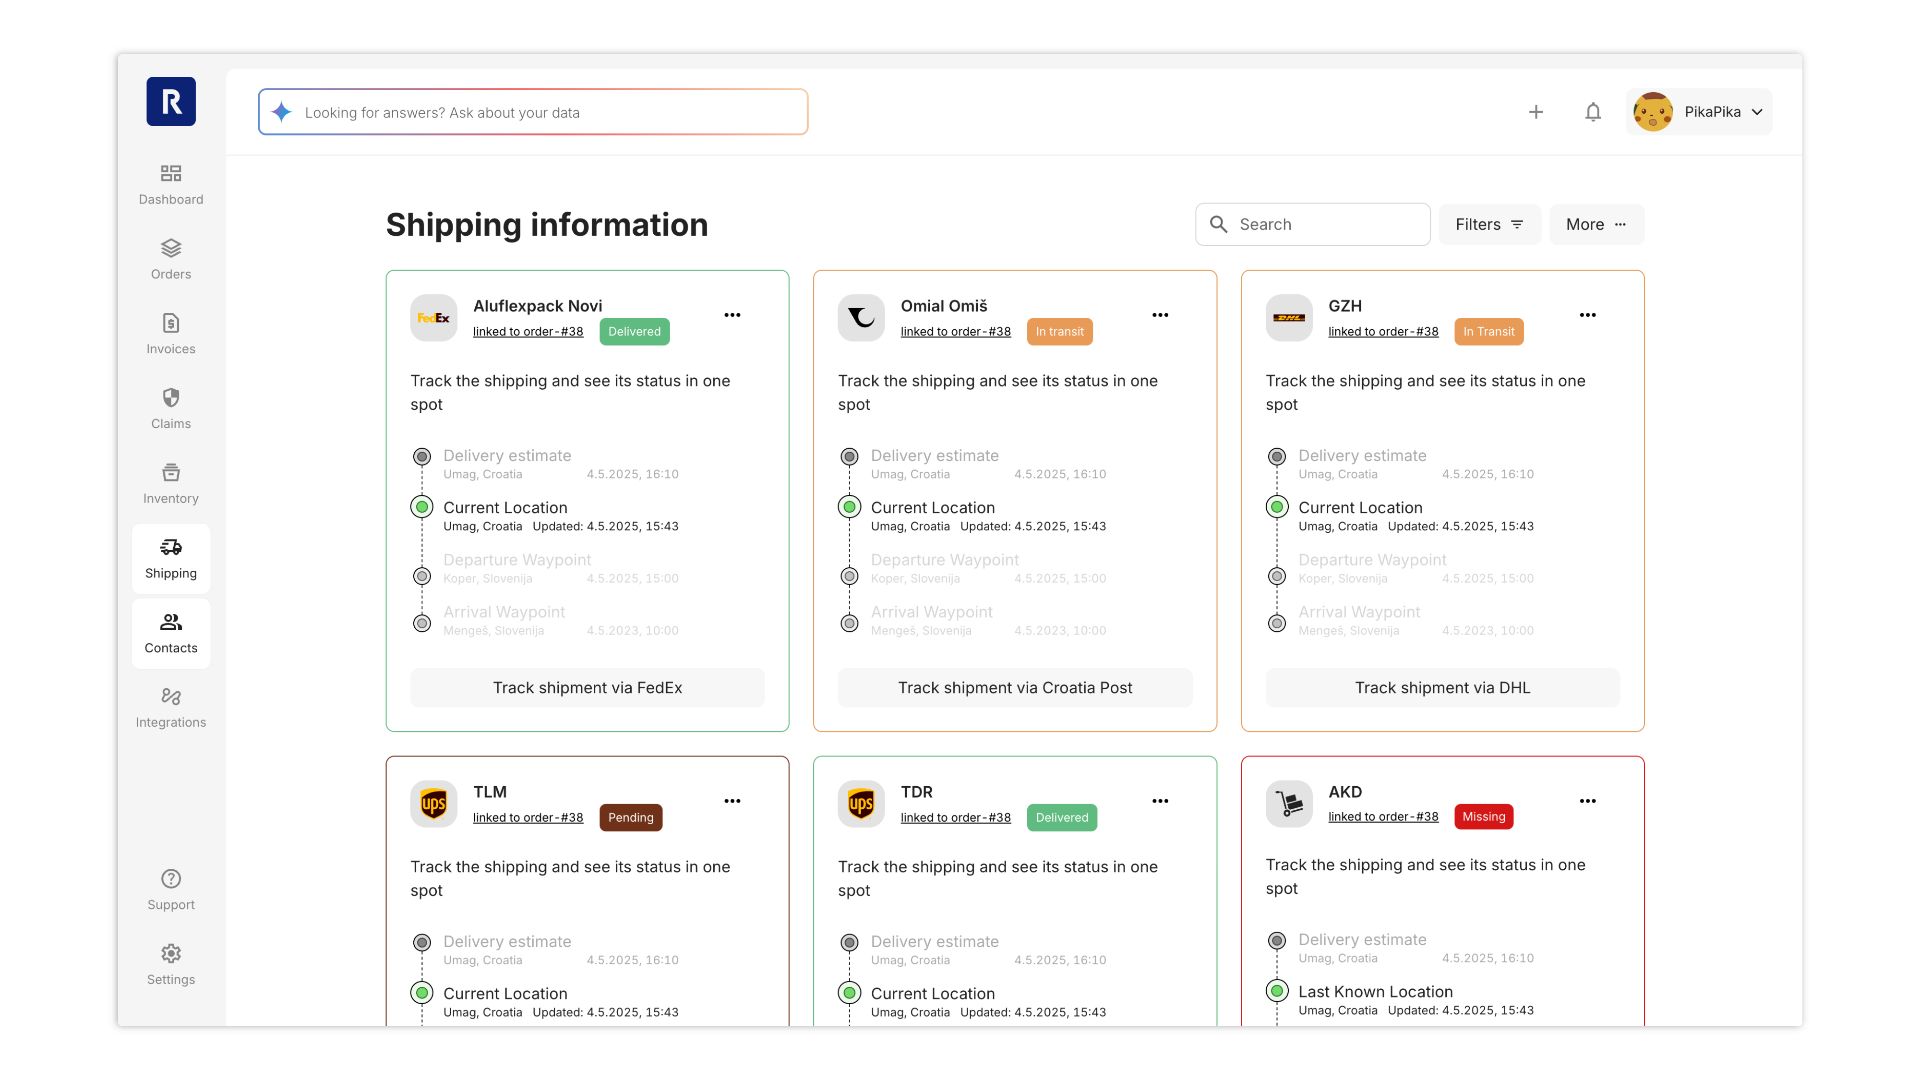Click the UPS logo on TDR card

coord(861,804)
